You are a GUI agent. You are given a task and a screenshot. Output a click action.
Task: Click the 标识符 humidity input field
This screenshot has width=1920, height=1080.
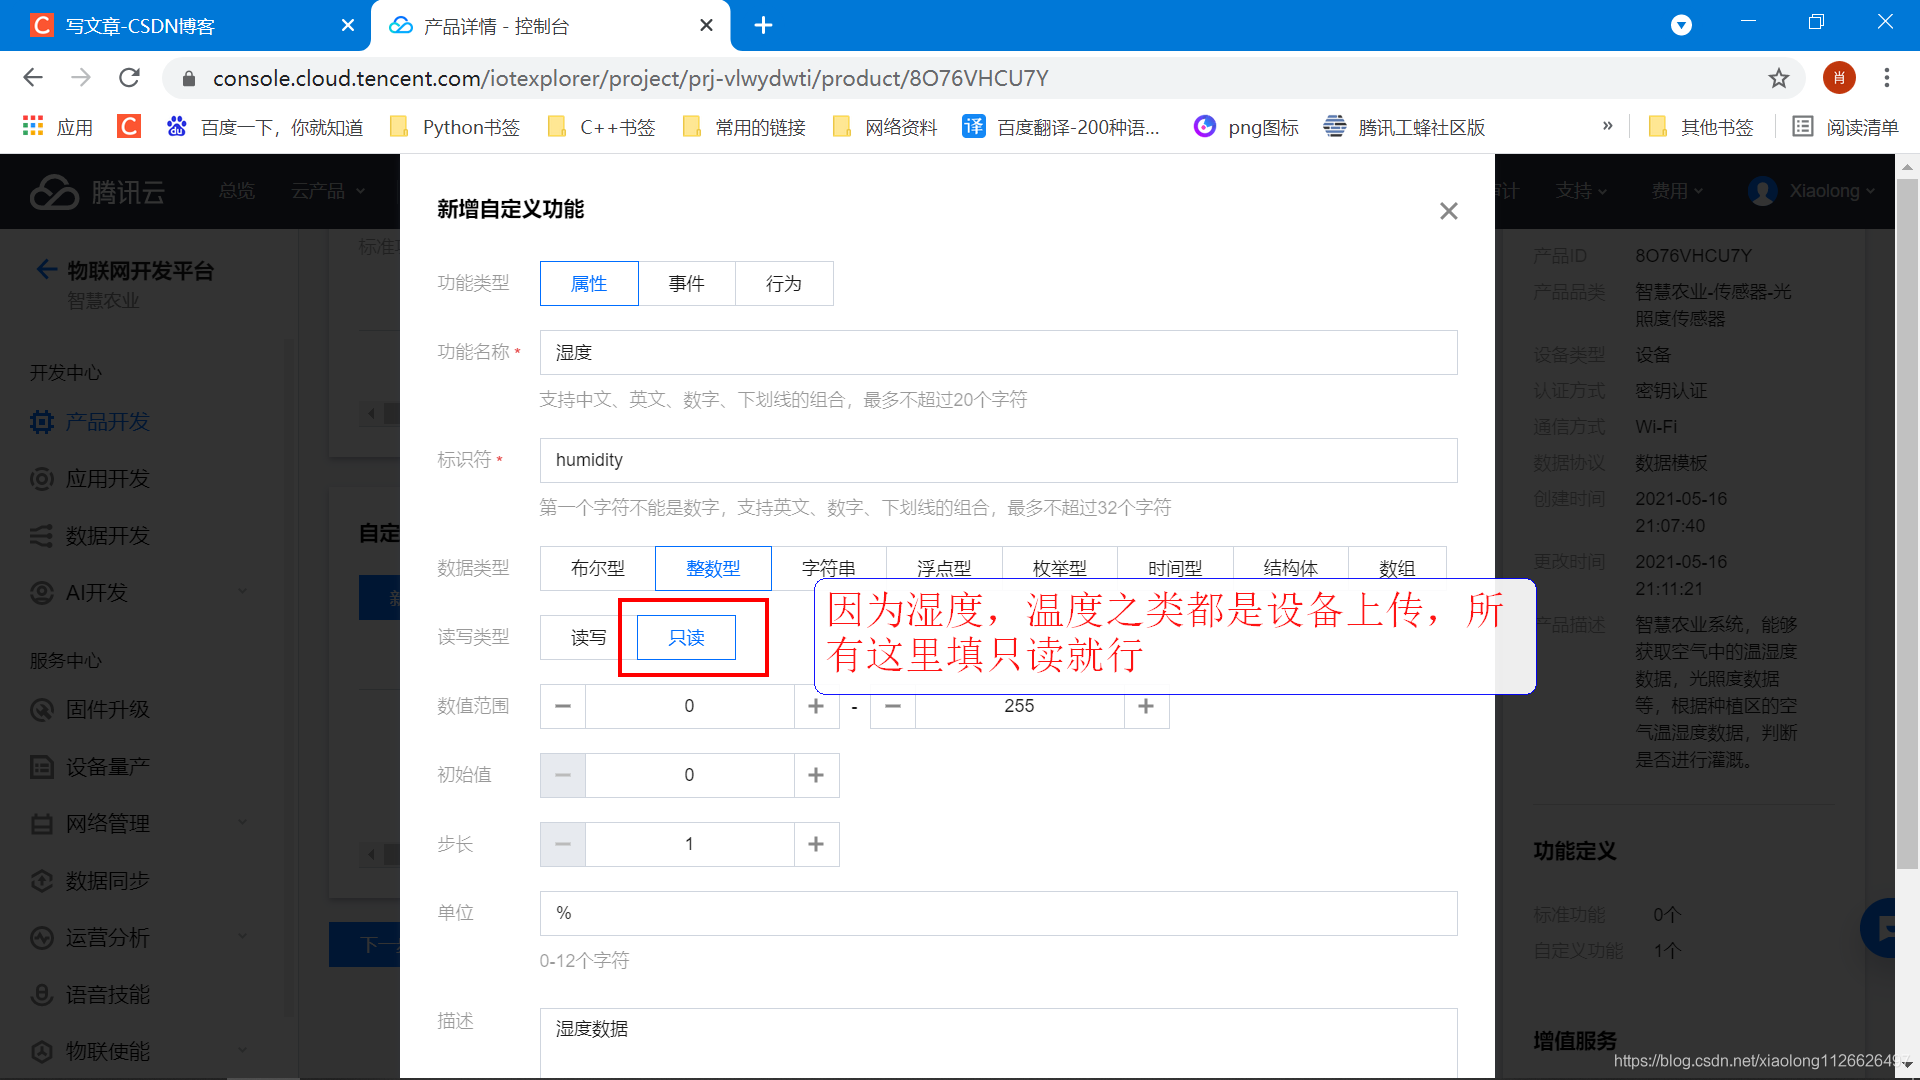[997, 460]
